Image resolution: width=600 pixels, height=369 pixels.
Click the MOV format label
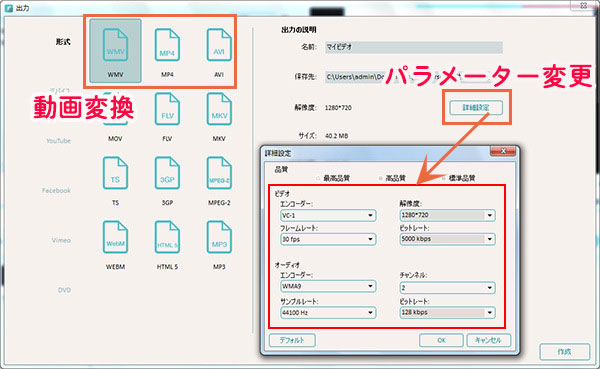(x=115, y=139)
